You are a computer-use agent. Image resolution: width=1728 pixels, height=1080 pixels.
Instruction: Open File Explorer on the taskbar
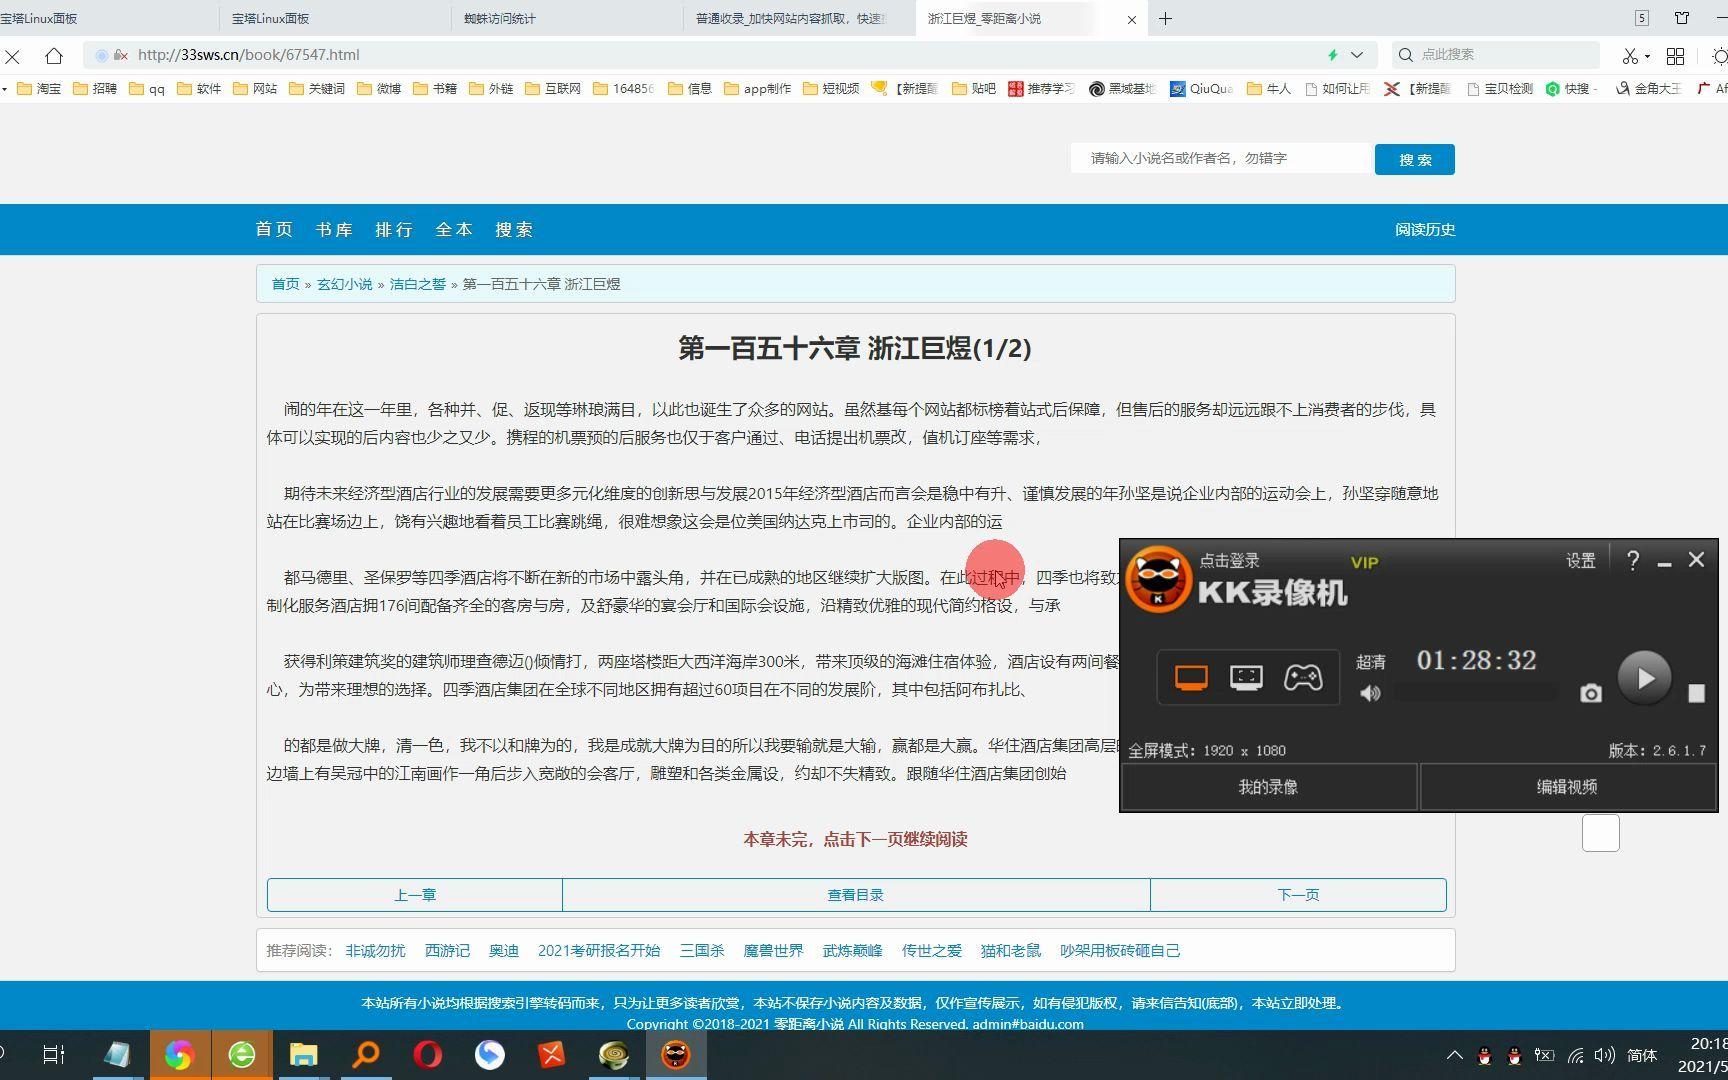(304, 1055)
